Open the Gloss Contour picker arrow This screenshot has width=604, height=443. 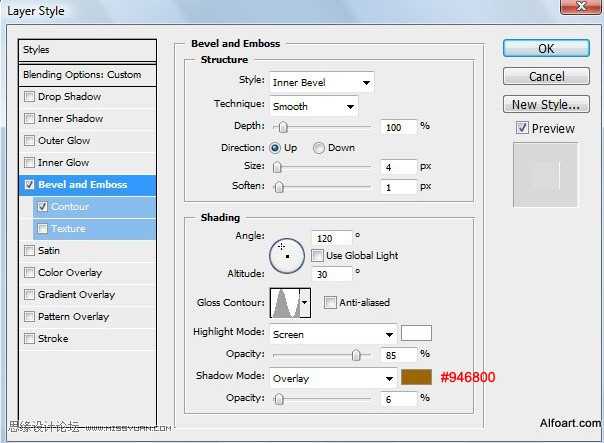point(304,302)
